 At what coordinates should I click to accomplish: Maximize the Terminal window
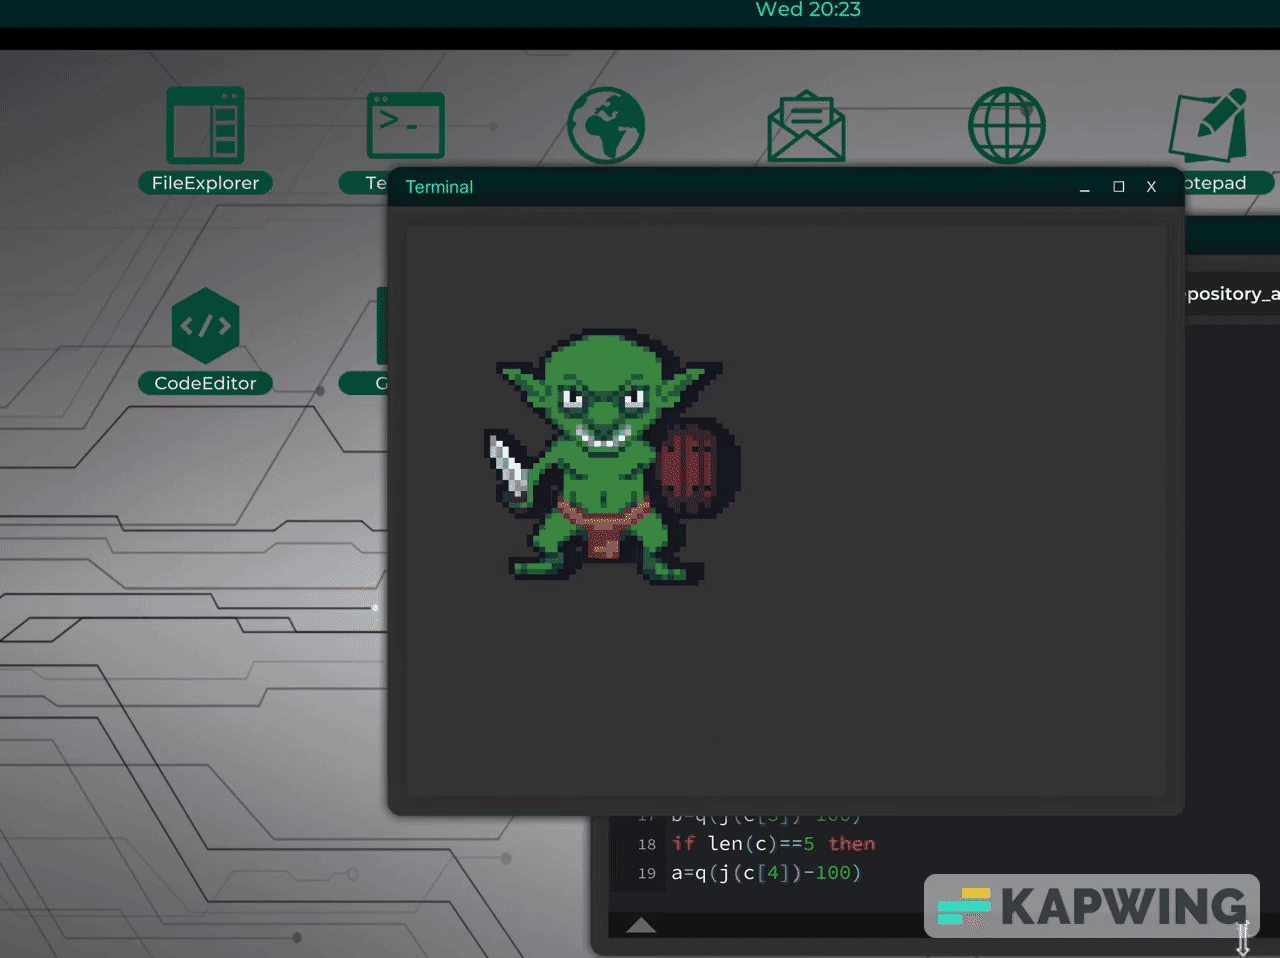point(1118,187)
